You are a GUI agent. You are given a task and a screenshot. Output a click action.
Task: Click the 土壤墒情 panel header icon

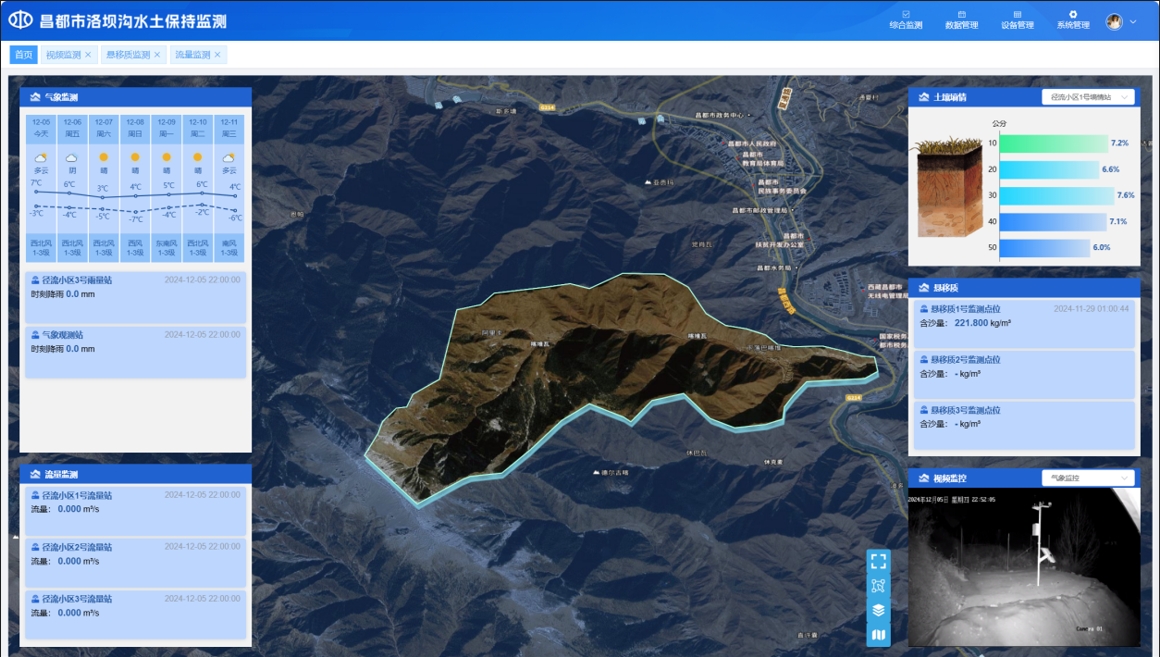(x=923, y=97)
